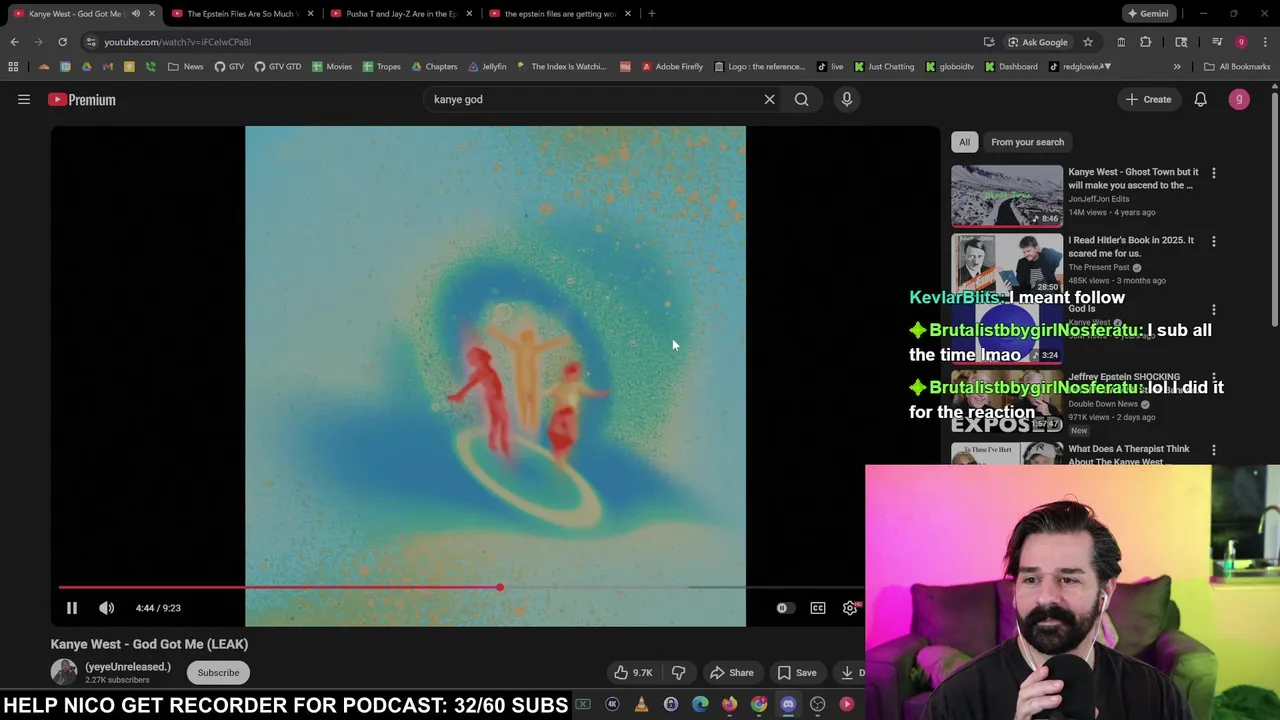This screenshot has height=720, width=1280.
Task: Open I Read Hitler's Book video title
Action: pos(1131,247)
